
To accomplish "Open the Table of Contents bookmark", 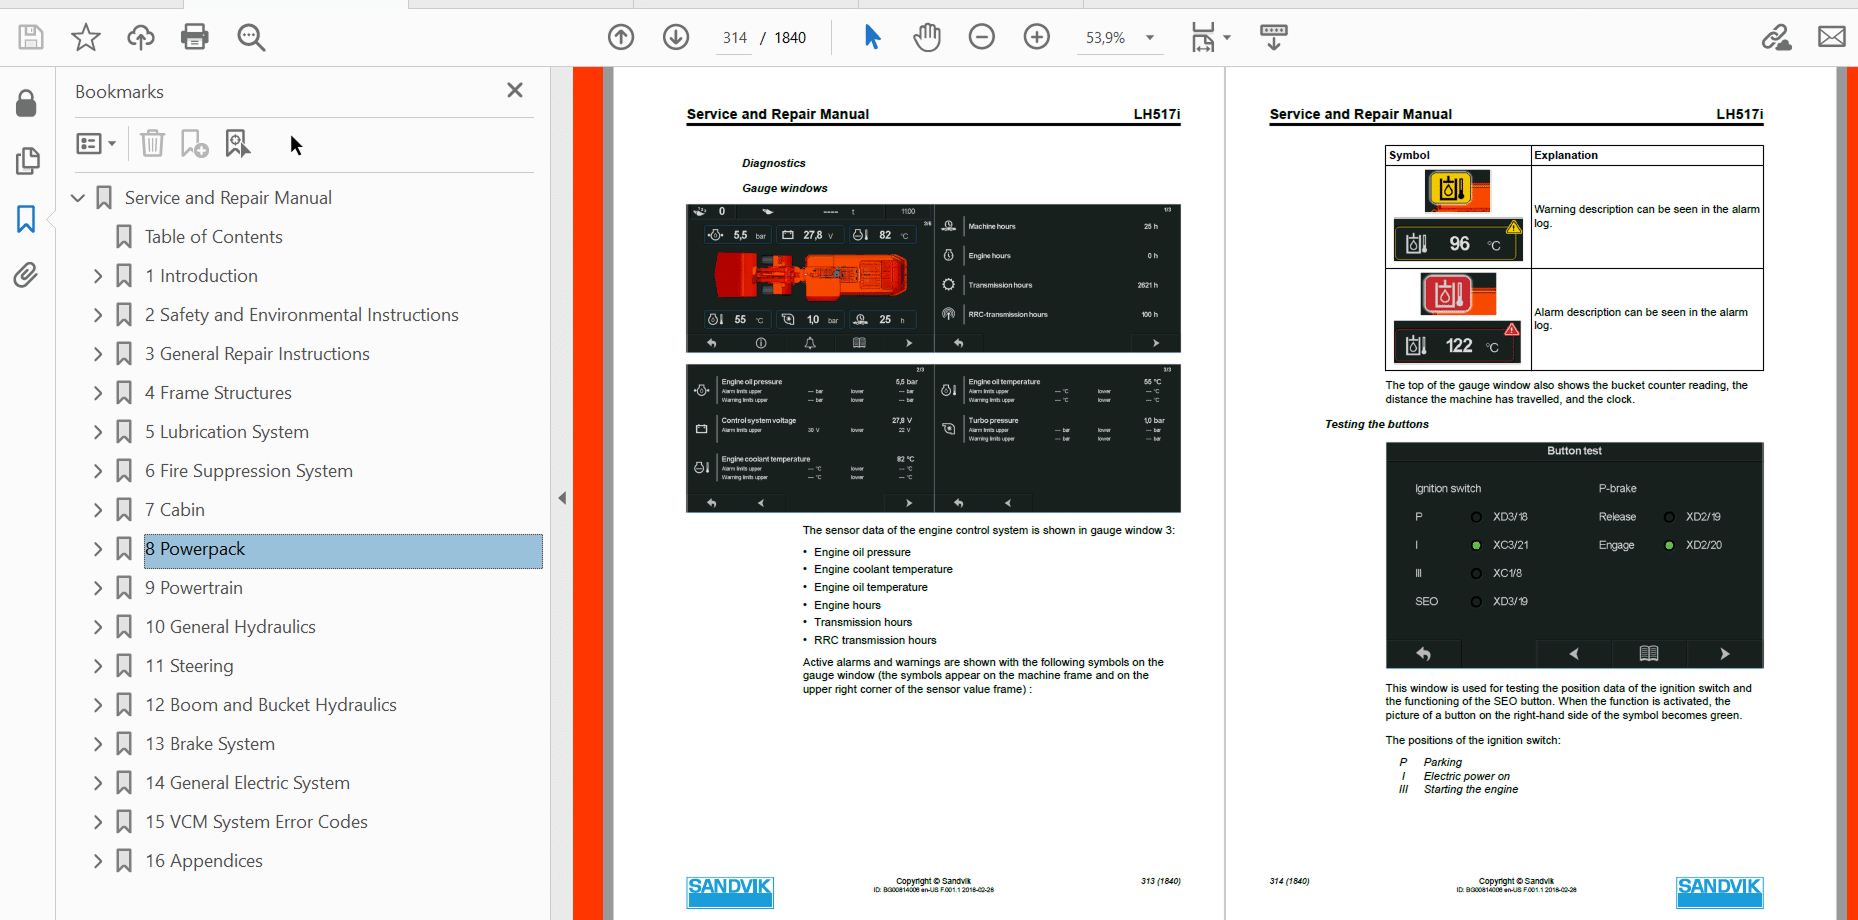I will (213, 237).
